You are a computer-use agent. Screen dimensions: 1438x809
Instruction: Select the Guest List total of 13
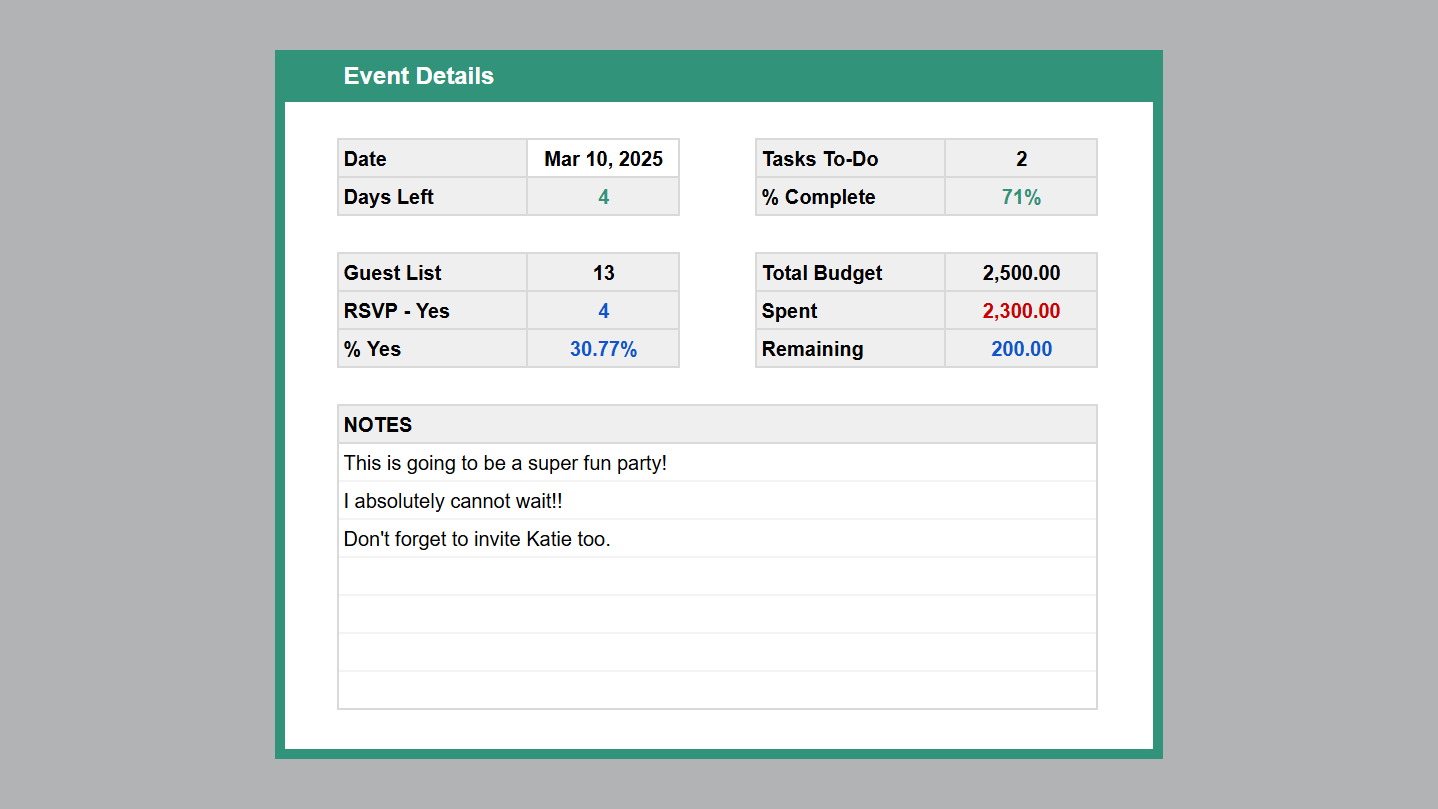(x=602, y=272)
